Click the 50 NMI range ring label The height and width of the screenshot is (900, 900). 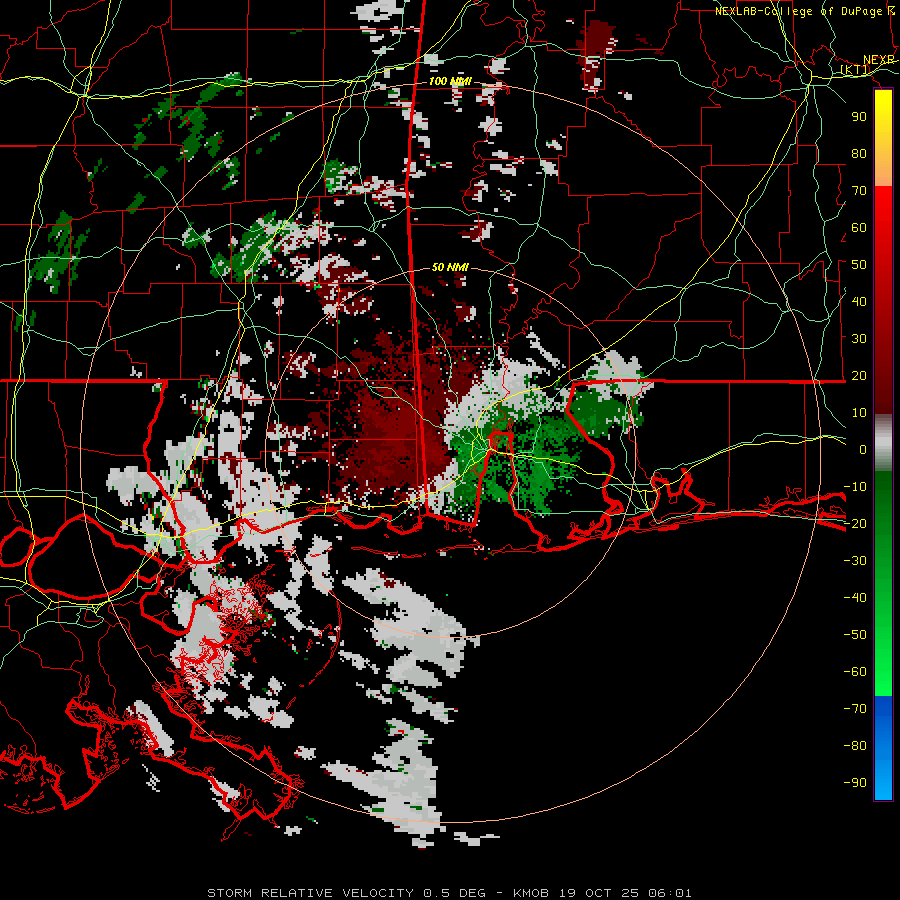(451, 267)
